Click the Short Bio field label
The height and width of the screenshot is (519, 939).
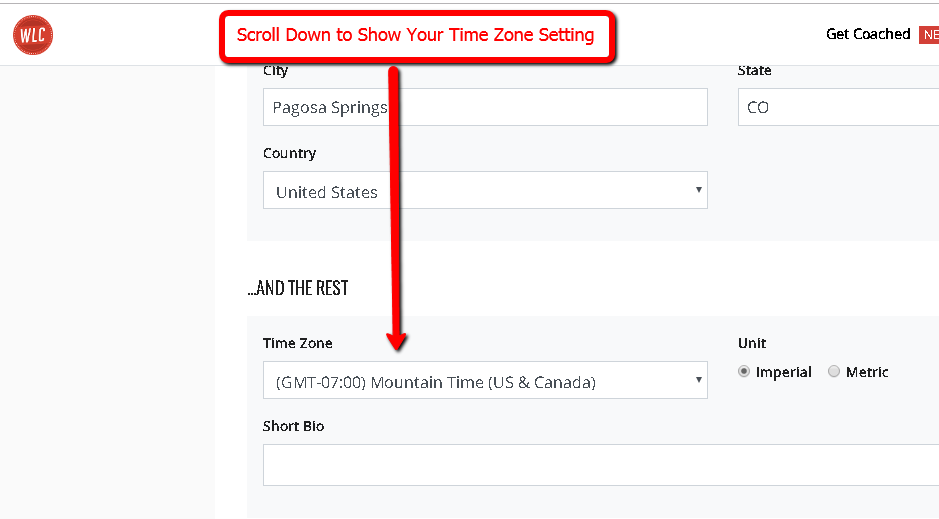coord(293,426)
